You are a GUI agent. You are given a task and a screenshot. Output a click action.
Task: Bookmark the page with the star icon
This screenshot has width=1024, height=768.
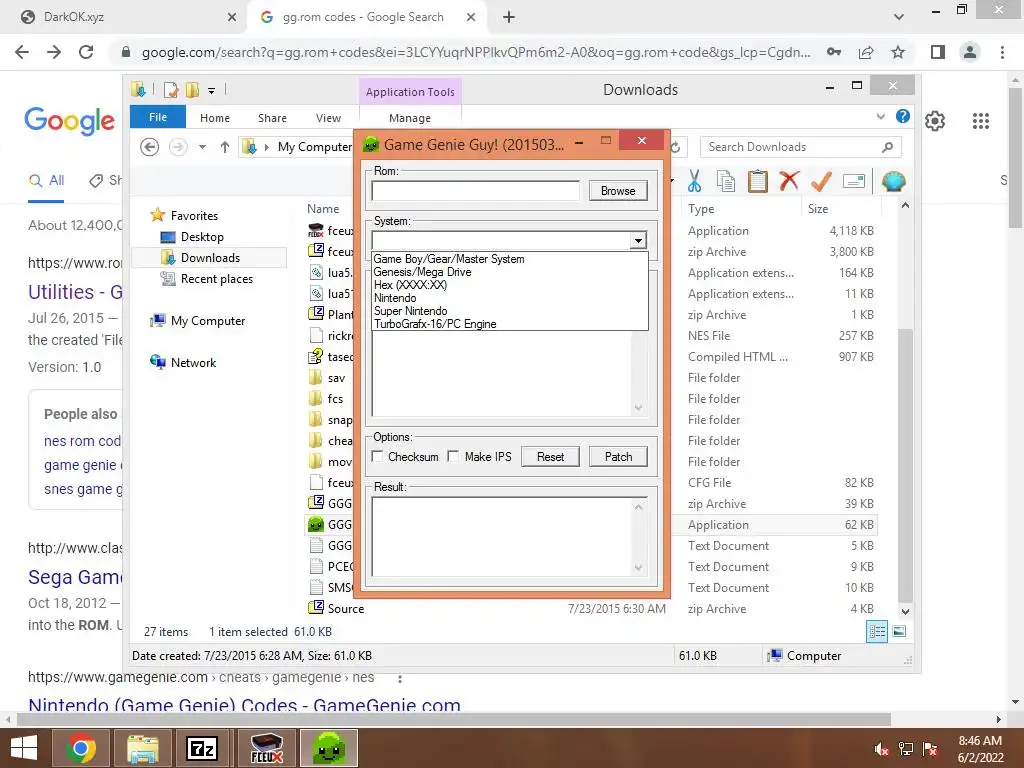(899, 52)
